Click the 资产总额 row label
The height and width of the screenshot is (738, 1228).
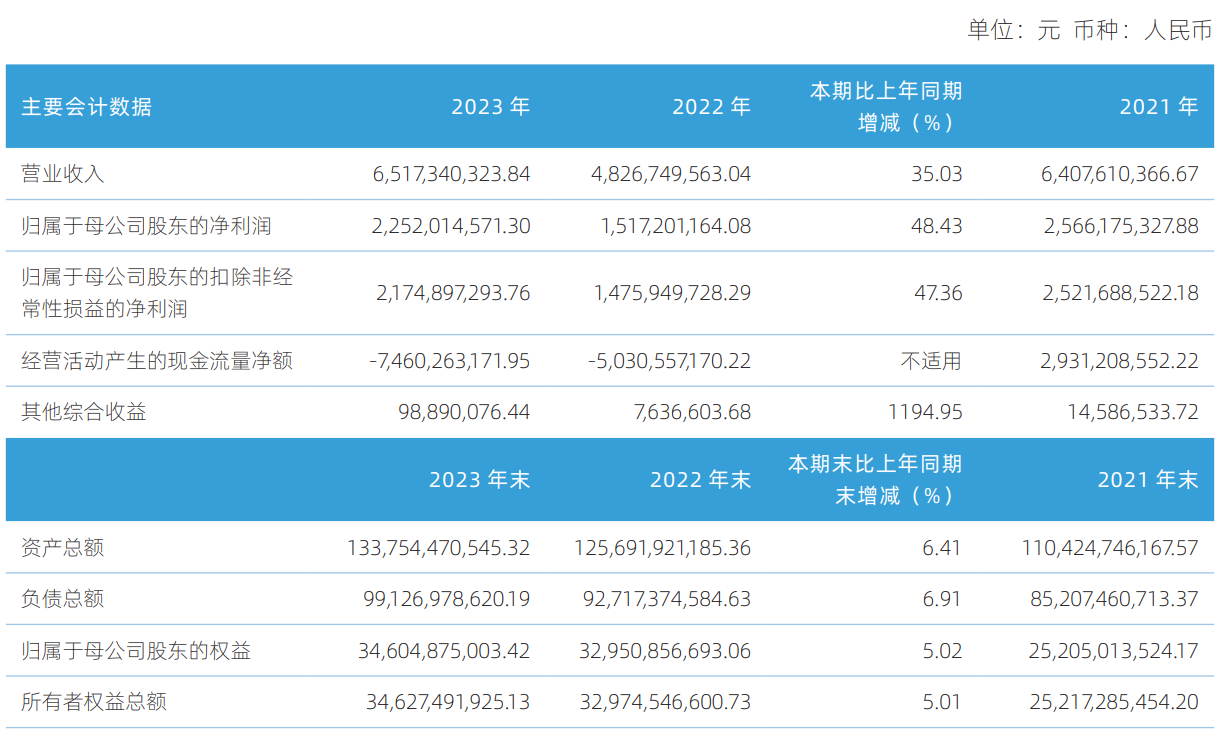63,547
